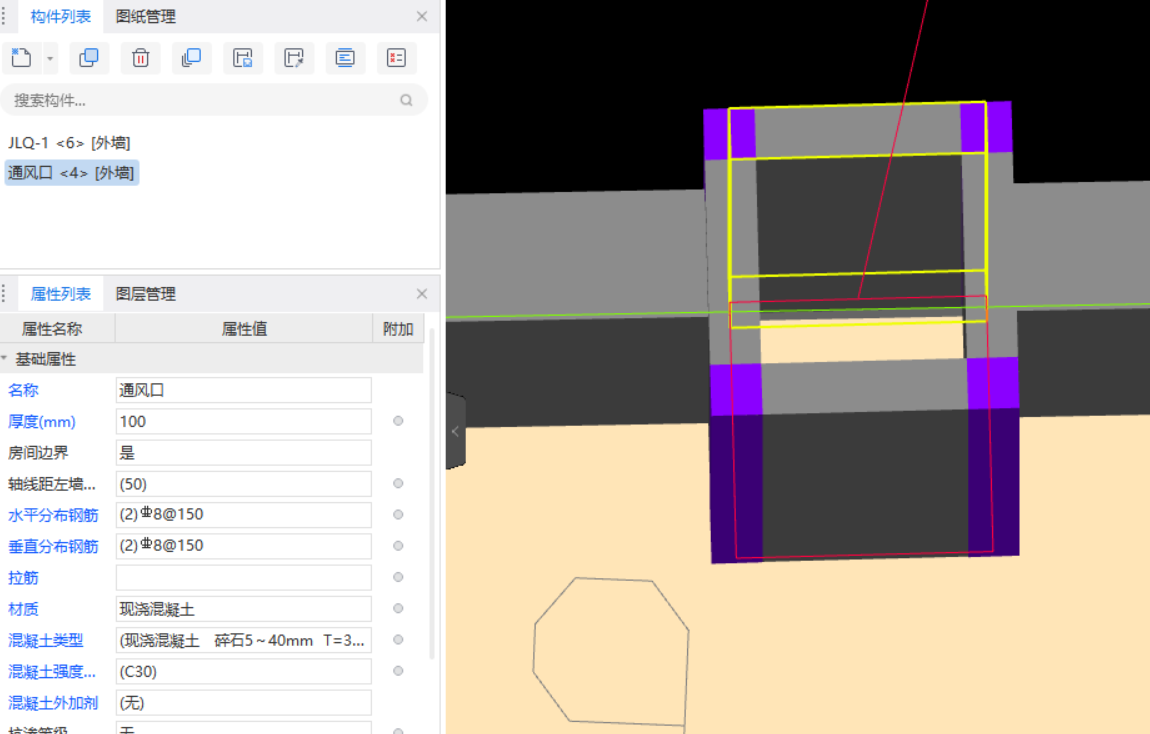Screen dimensions: 1150x734
Task: Switch to the 图层管理 tab
Action: point(145,294)
